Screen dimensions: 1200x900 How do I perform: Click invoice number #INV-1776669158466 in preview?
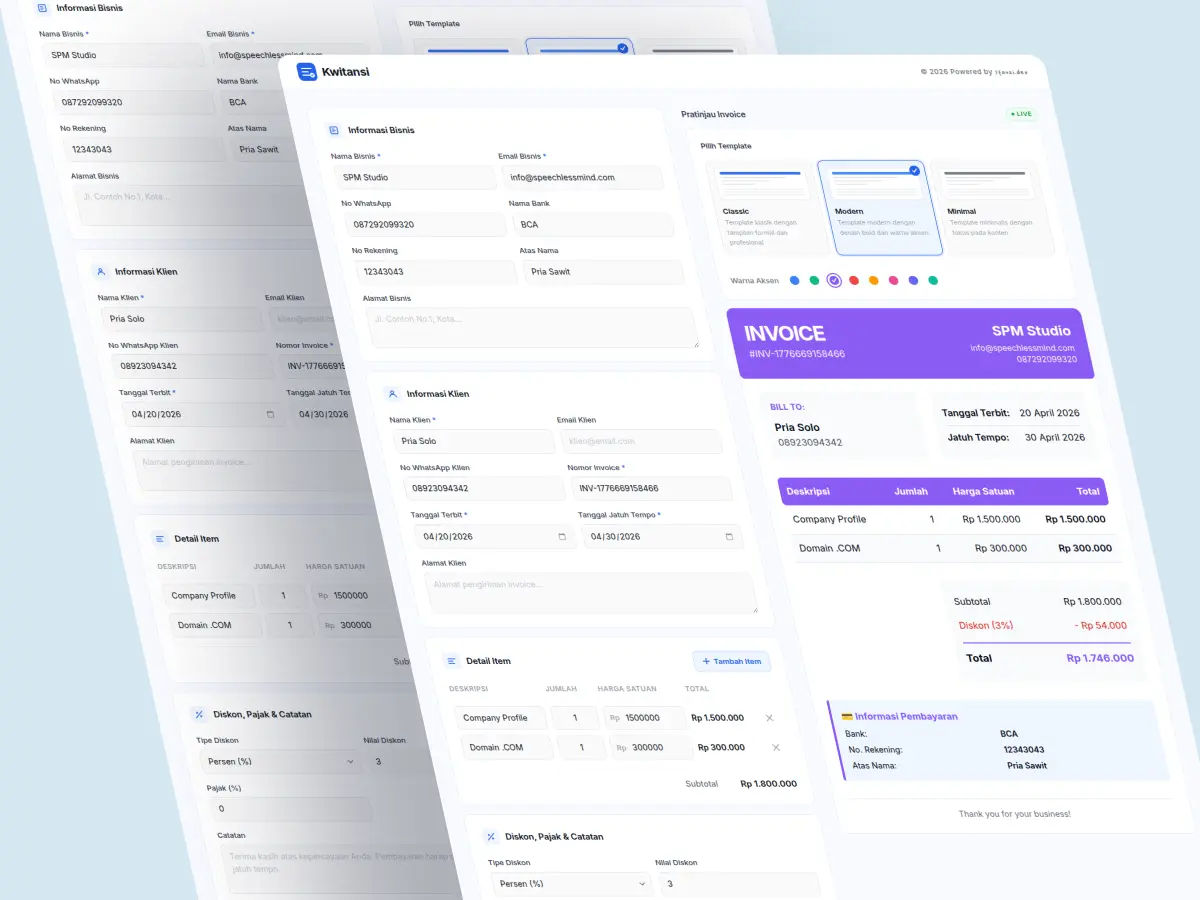click(797, 354)
